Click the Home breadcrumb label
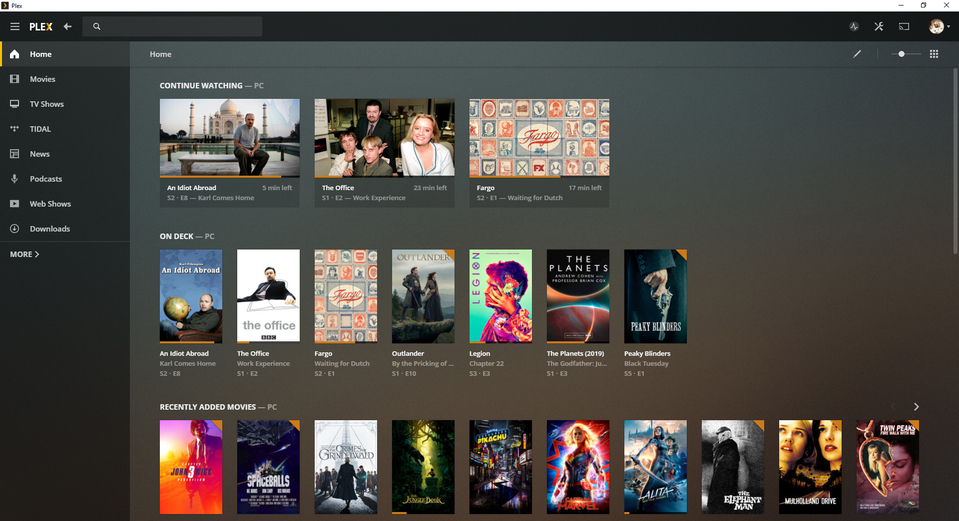 click(160, 54)
